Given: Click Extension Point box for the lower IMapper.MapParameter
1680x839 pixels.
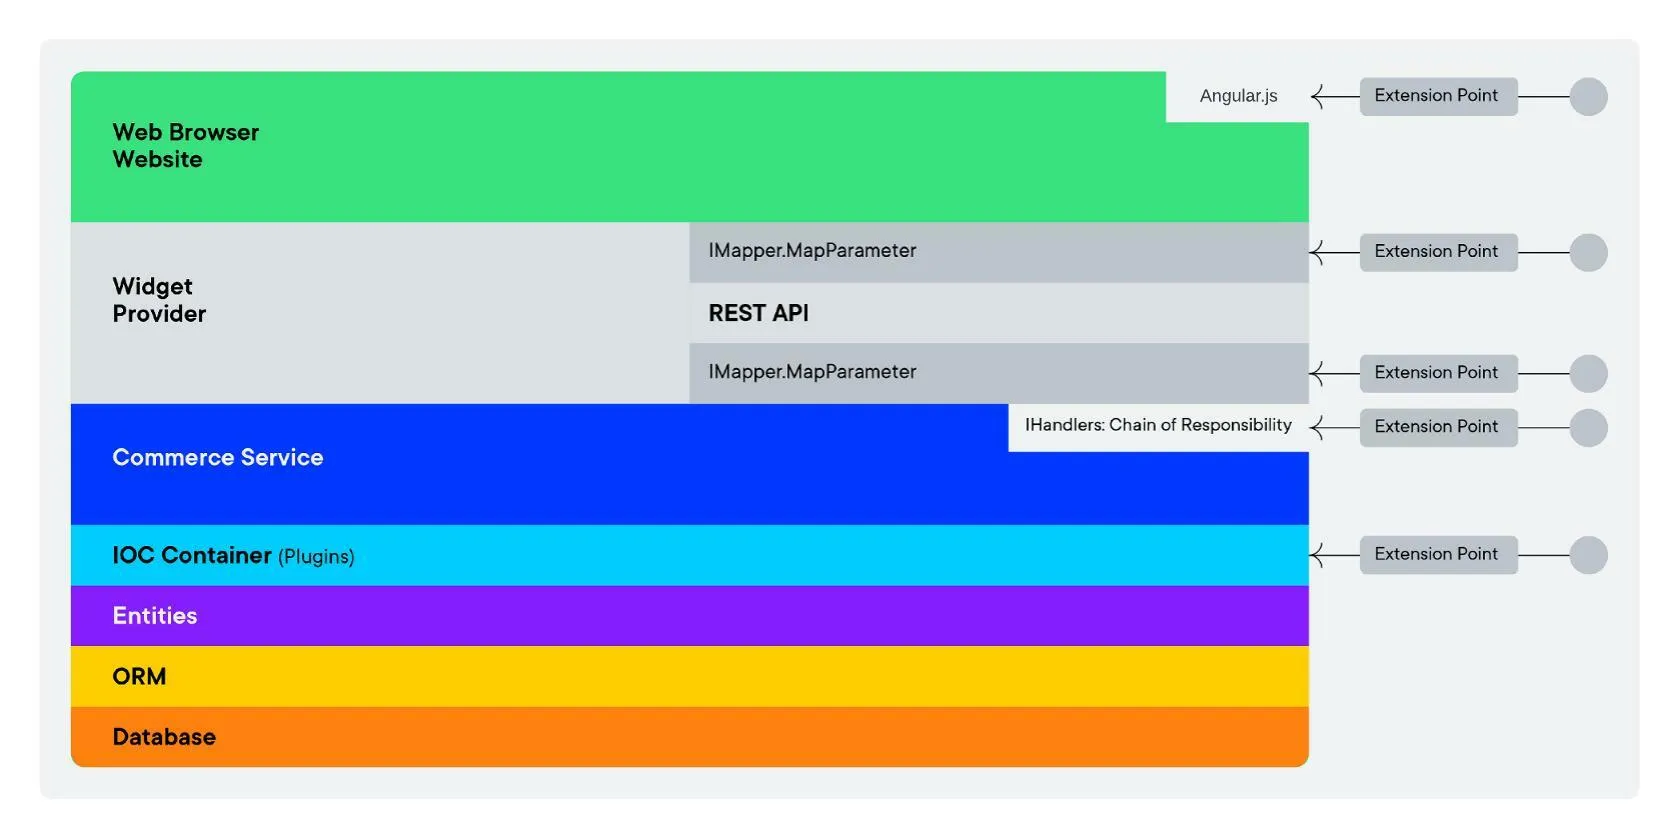Looking at the screenshot, I should pyautogui.click(x=1438, y=373).
